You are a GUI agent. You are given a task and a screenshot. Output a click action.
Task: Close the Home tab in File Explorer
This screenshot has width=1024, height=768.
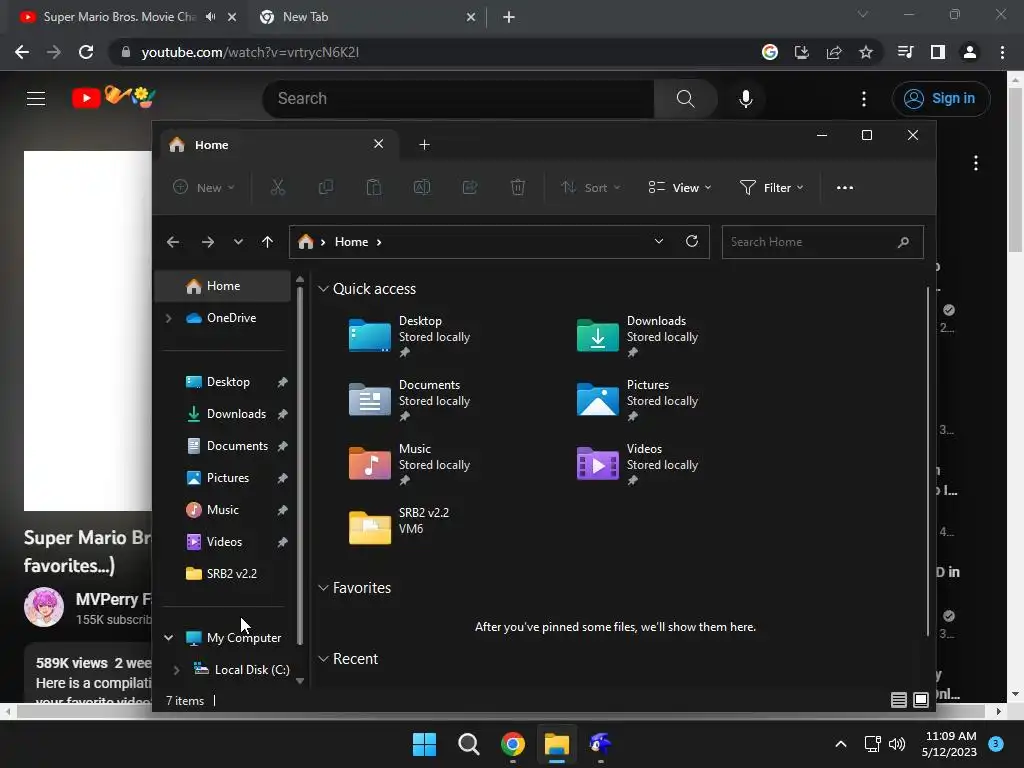378,144
